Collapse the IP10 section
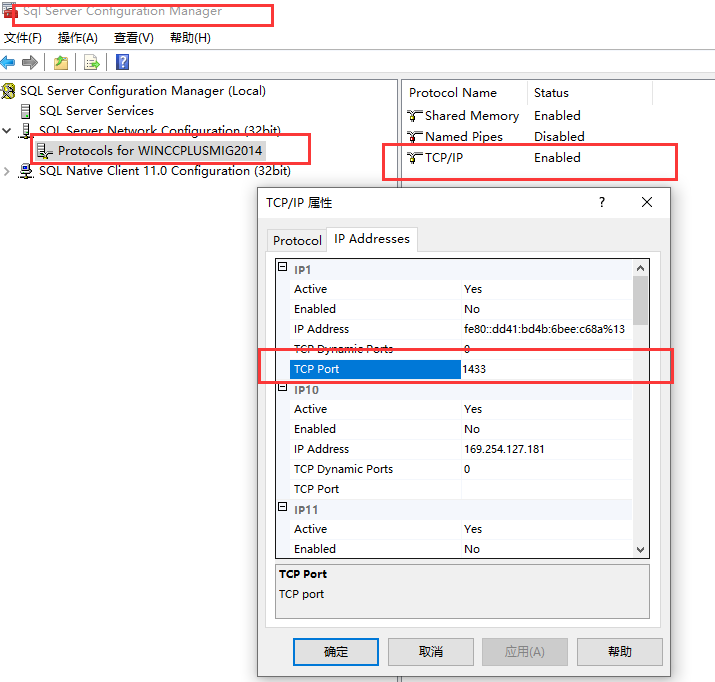This screenshot has width=715, height=682. click(283, 387)
